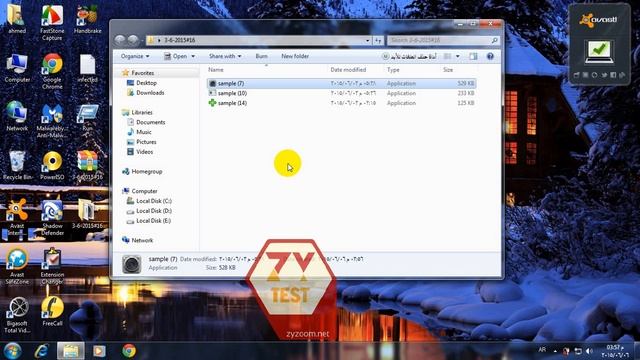
Task: Open the Run desktop shortcut
Action: pos(87,117)
